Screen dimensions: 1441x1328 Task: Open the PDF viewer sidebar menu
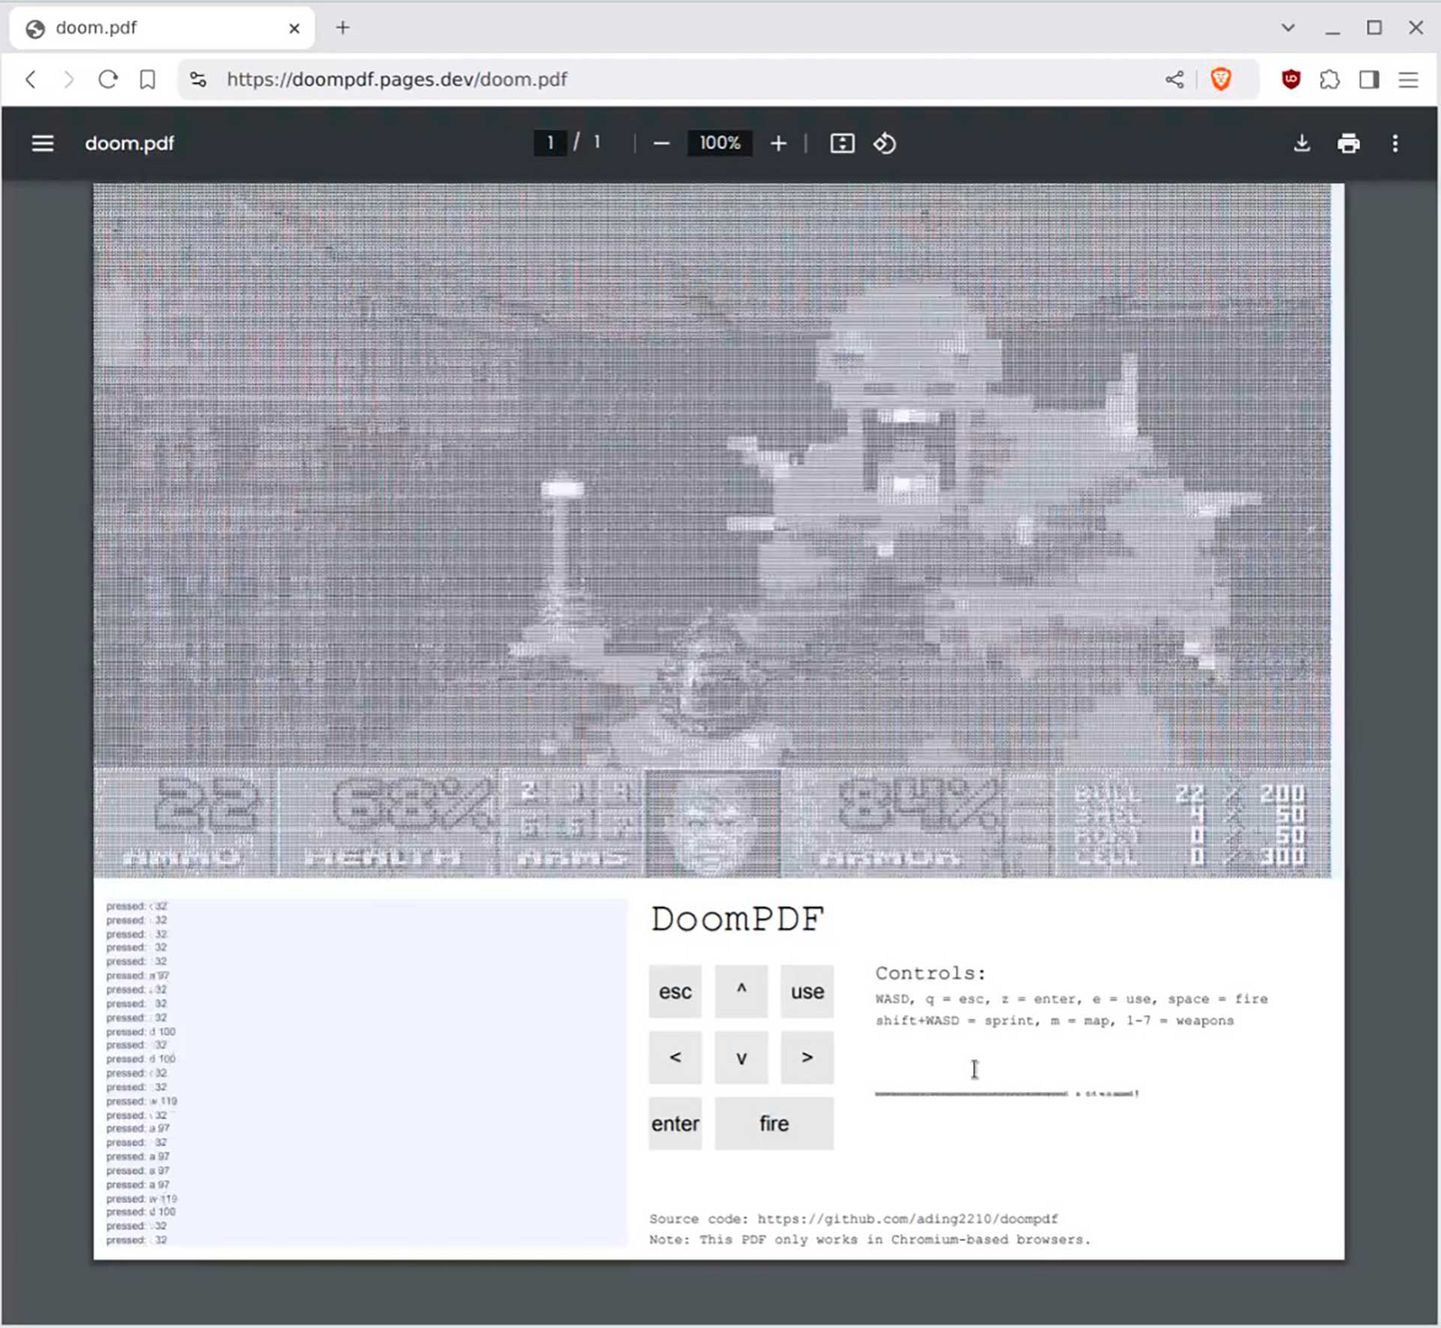42,143
